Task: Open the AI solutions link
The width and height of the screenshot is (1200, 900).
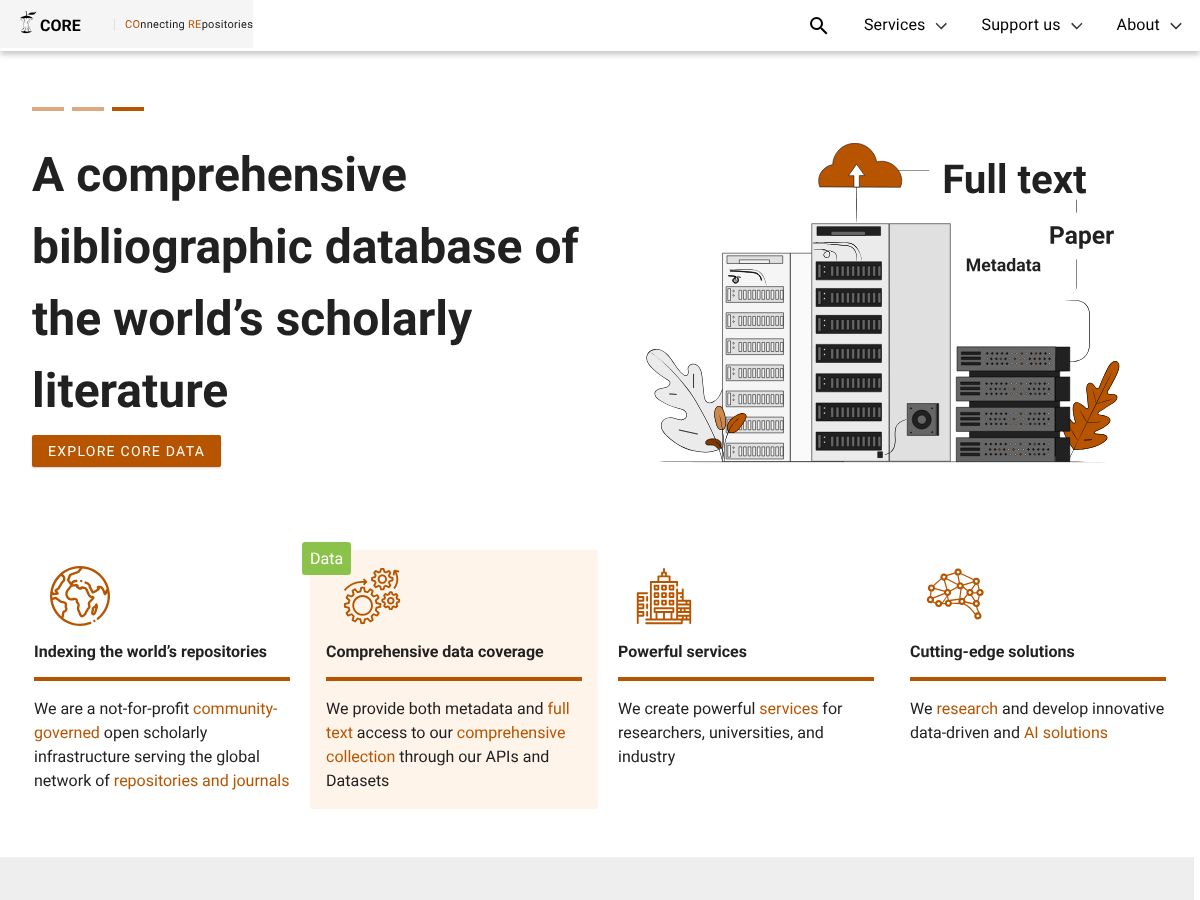Action: (1065, 732)
